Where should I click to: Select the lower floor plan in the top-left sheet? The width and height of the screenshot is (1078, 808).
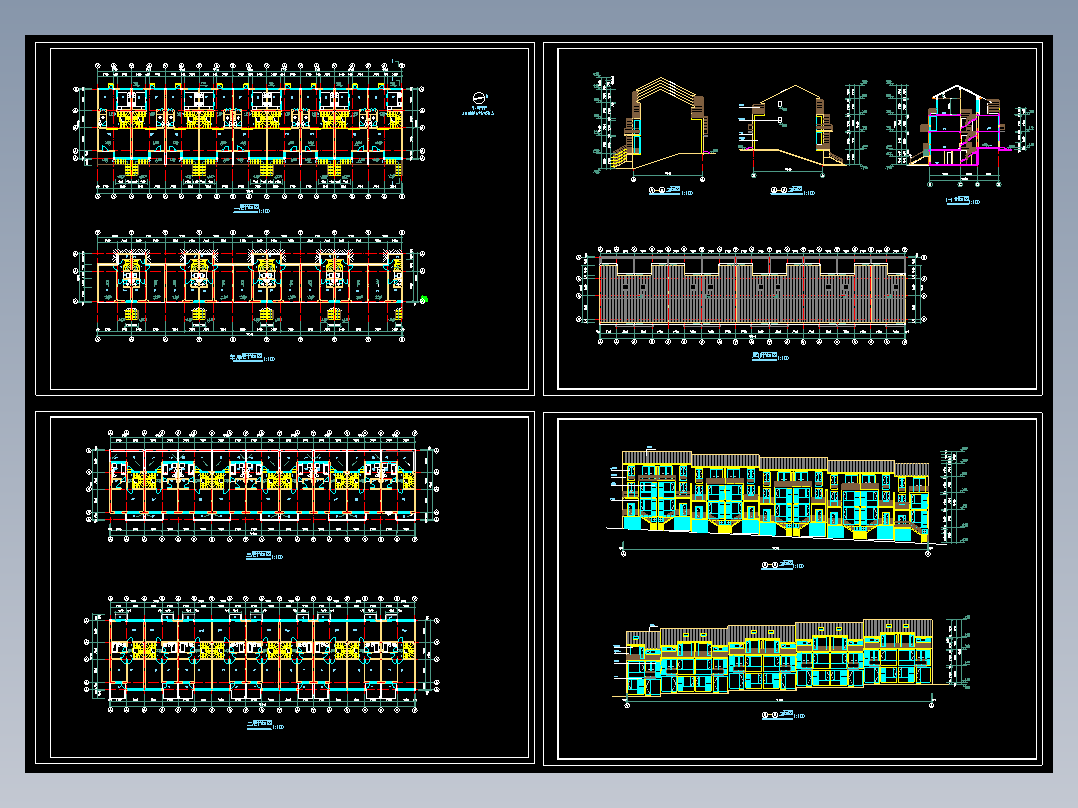(249, 286)
